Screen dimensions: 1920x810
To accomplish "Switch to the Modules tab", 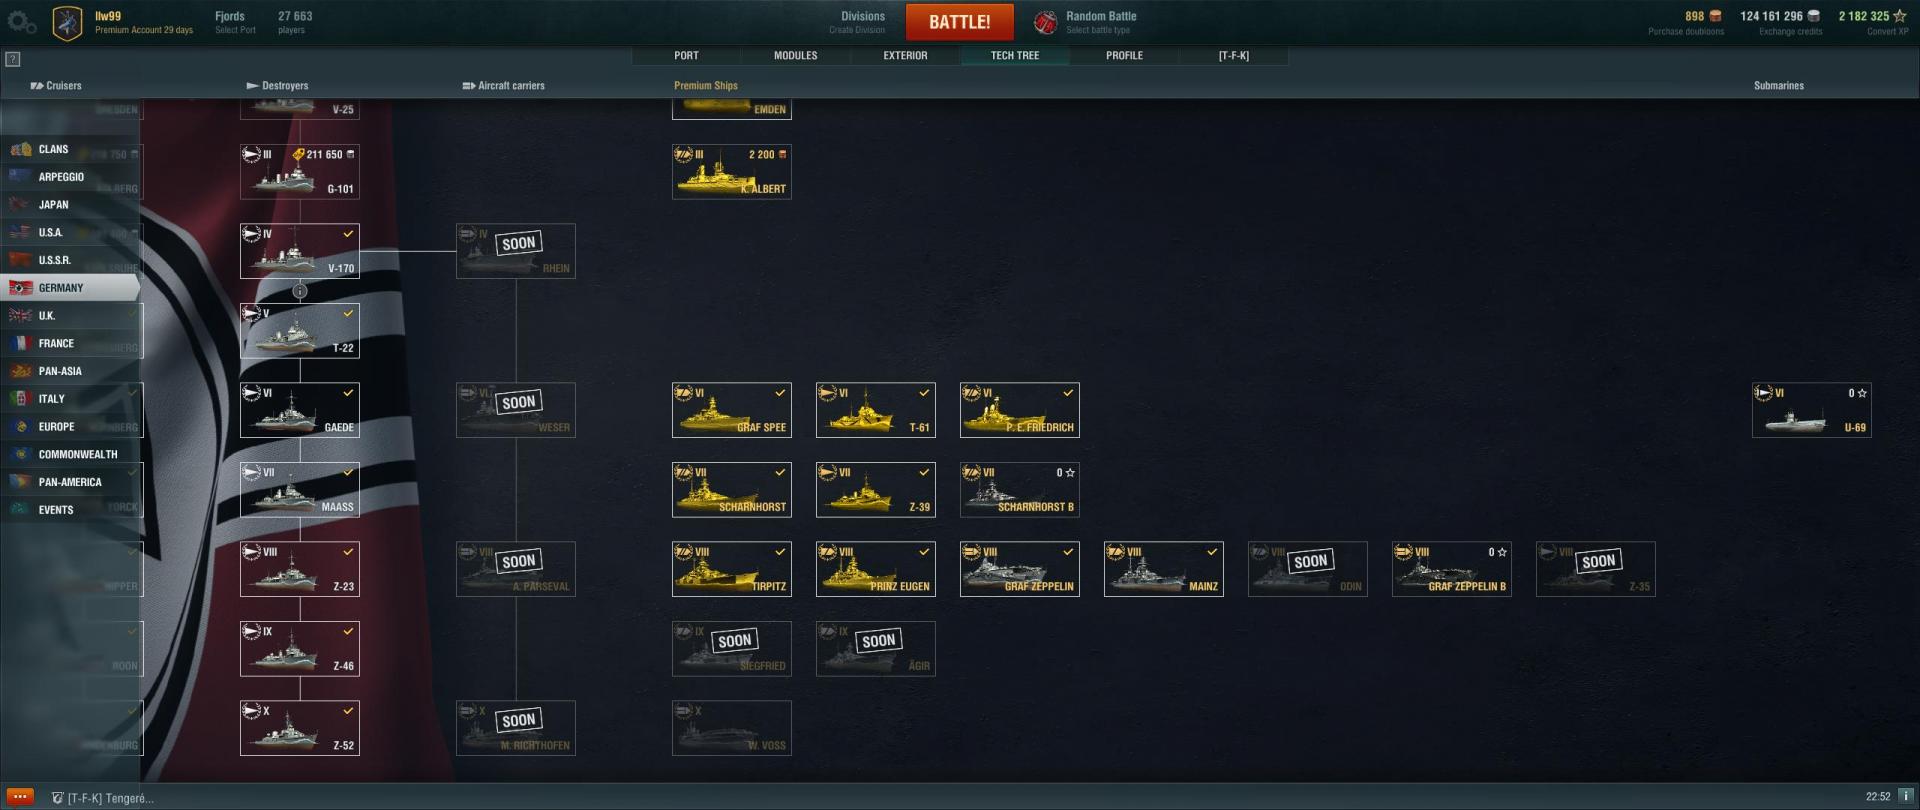I will tap(796, 56).
